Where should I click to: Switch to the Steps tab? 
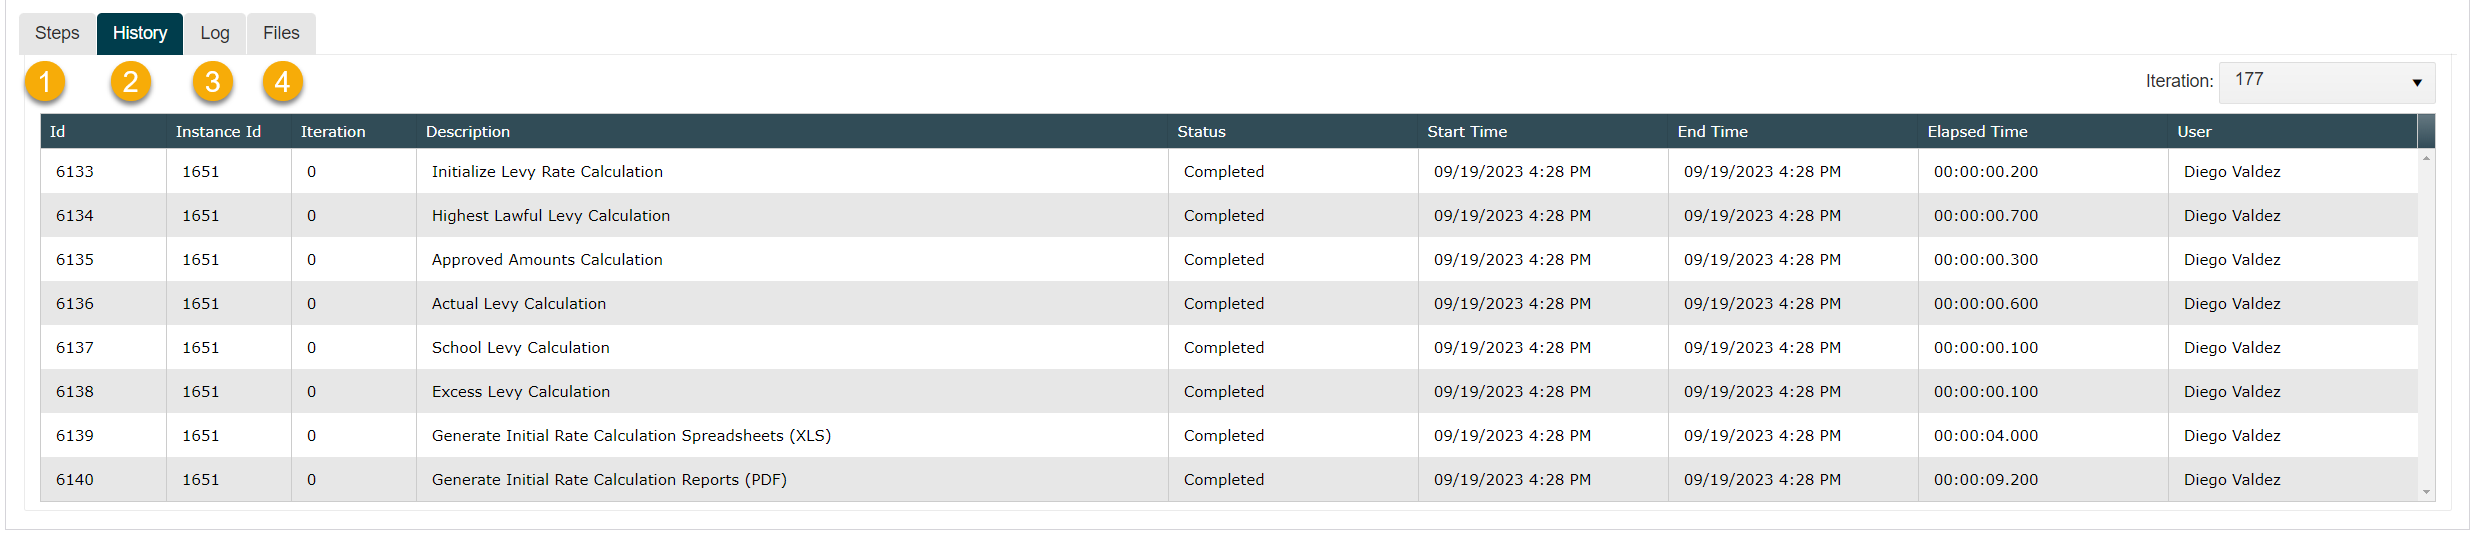57,33
